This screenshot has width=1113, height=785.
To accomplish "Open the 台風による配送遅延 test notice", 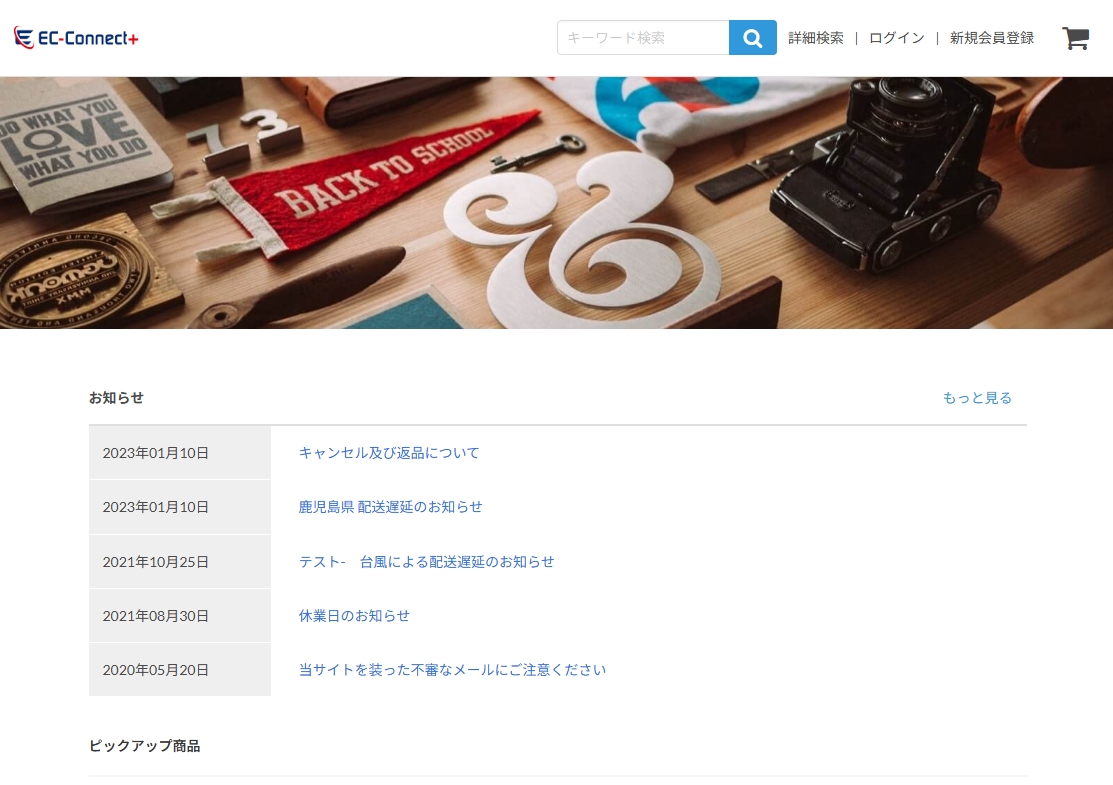I will click(426, 561).
